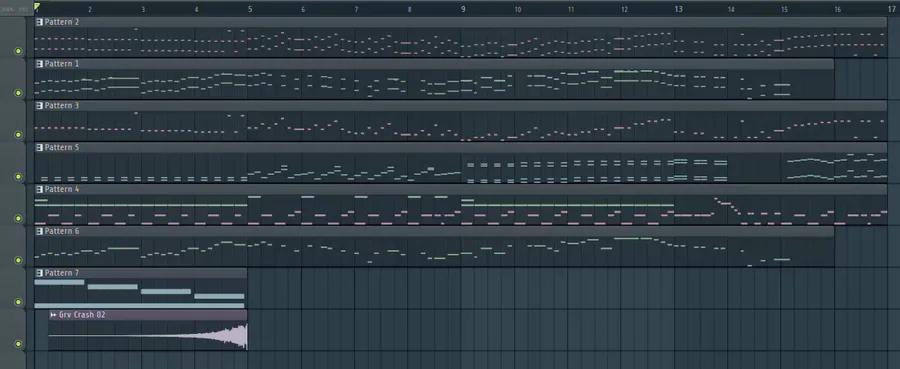
Task: Click the Grv Crash 02 audio clip icon
Action: click(53, 315)
